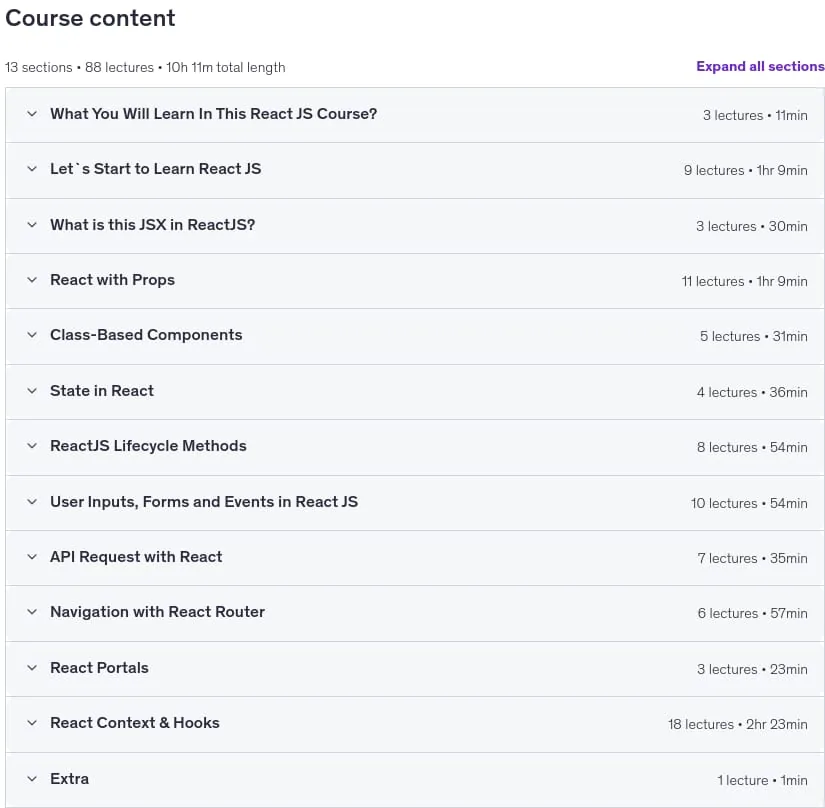Open the Extra section title
This screenshot has width=825, height=808.
point(69,779)
